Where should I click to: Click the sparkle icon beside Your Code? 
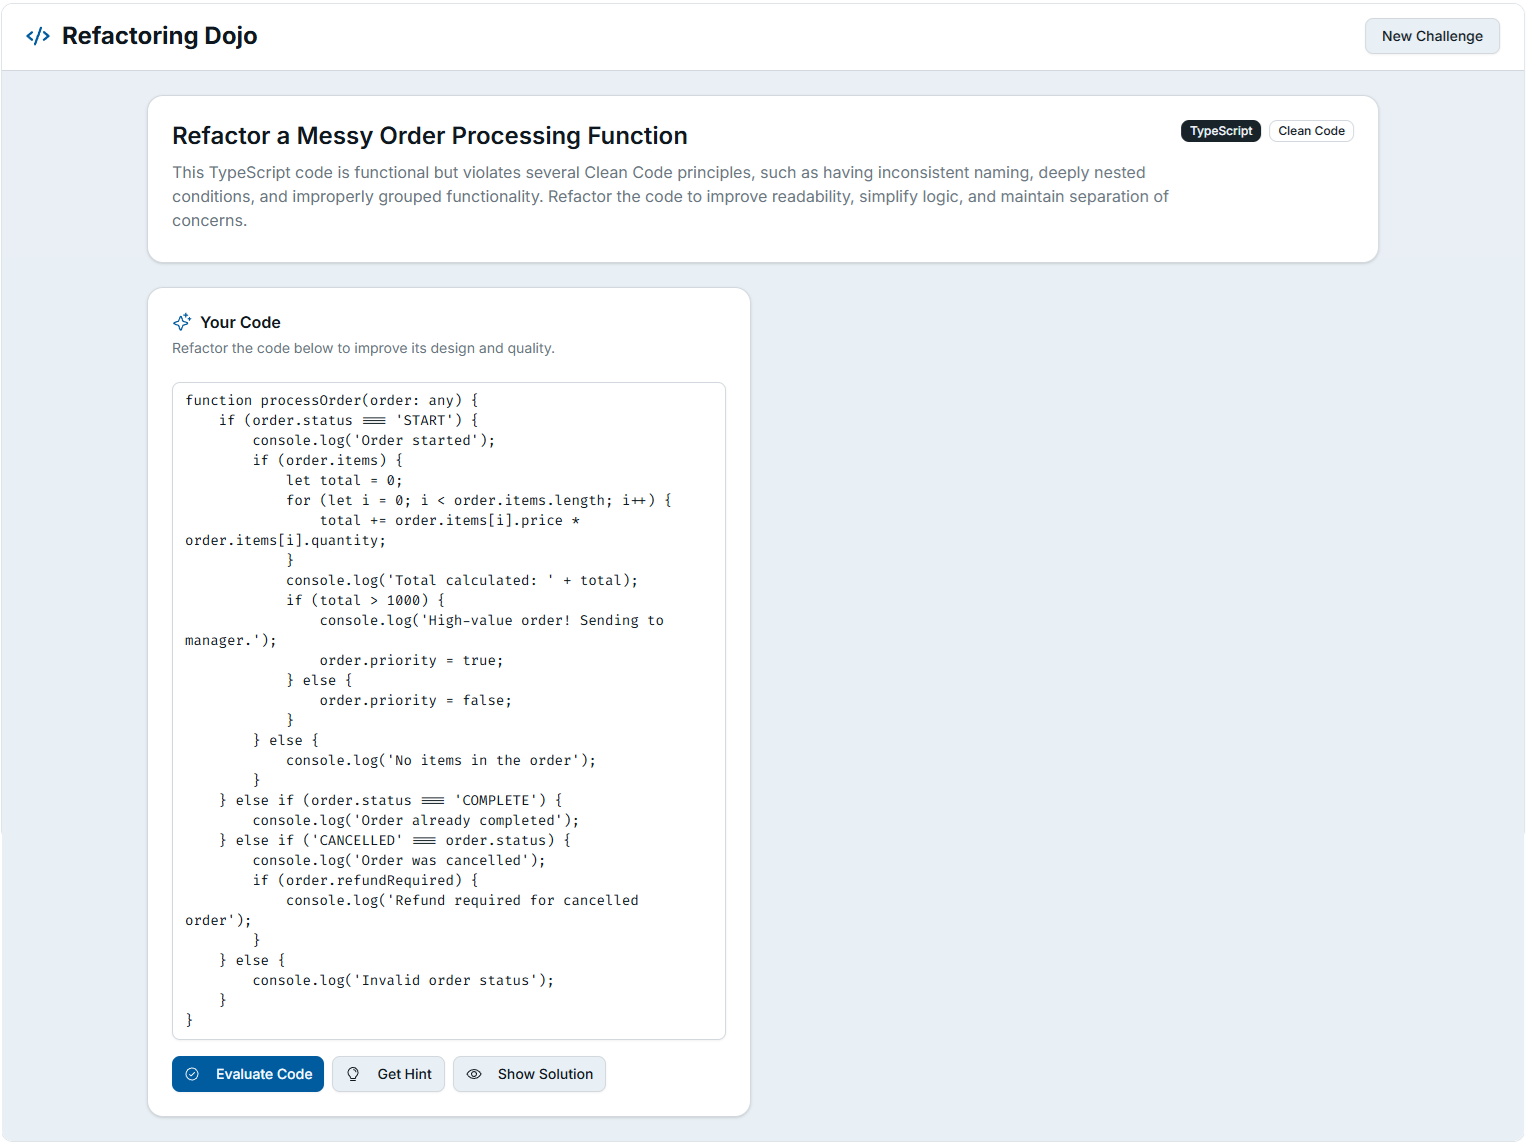point(182,322)
